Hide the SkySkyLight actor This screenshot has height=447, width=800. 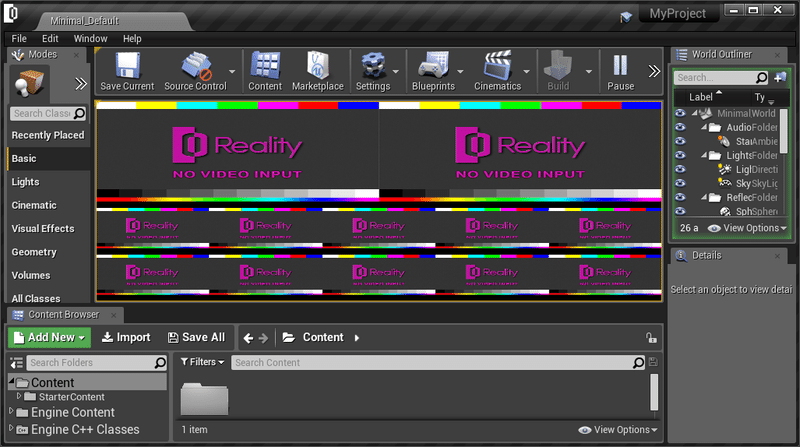click(x=680, y=183)
